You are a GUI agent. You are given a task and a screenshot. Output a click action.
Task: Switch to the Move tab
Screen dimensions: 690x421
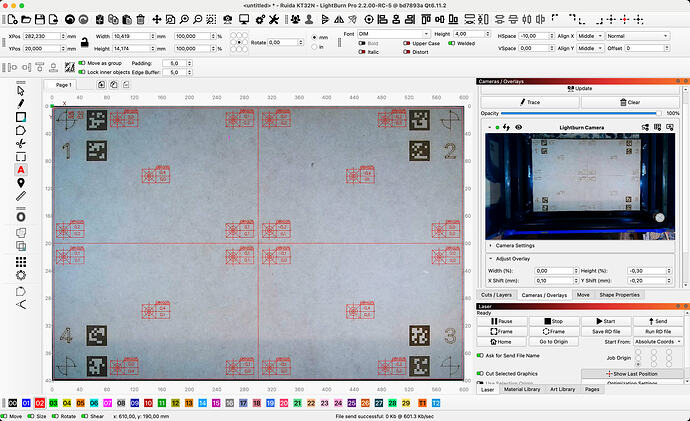coord(583,295)
